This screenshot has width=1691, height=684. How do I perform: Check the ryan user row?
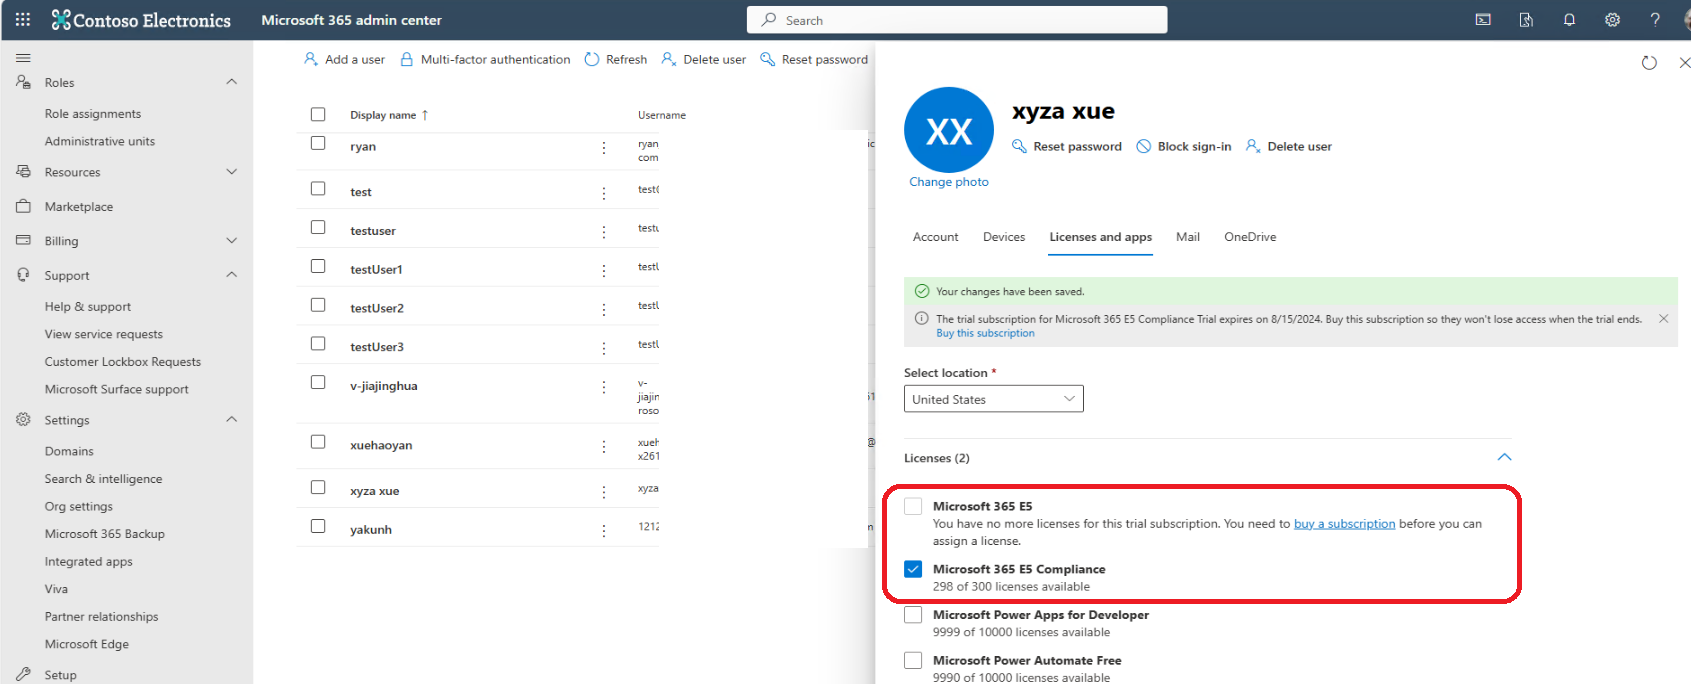(x=318, y=143)
